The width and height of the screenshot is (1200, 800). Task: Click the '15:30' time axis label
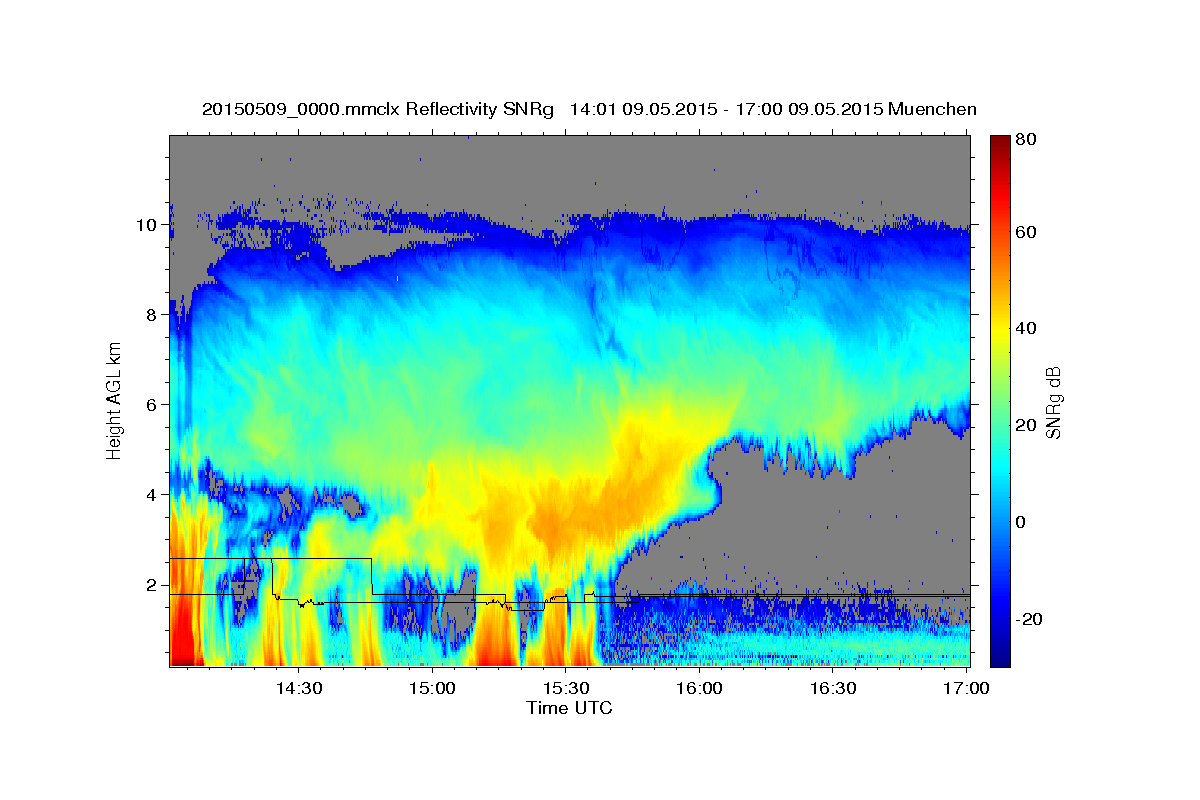[x=565, y=688]
